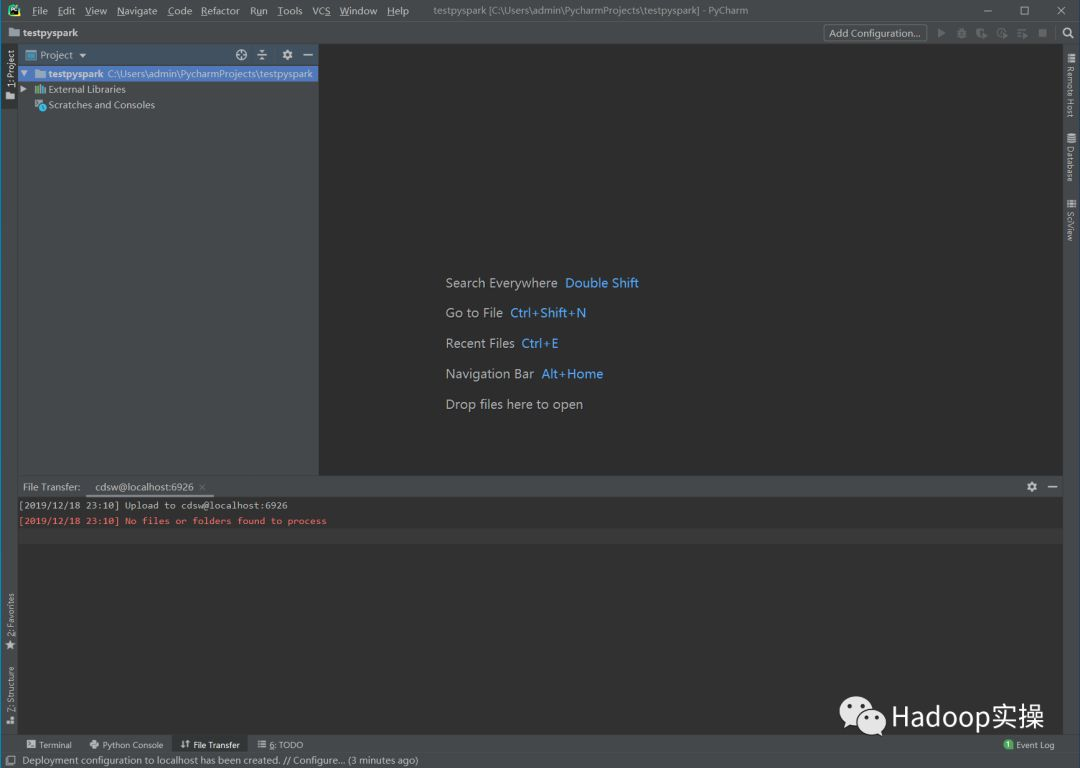
Task: Open the Project view dropdown
Action: [56, 55]
